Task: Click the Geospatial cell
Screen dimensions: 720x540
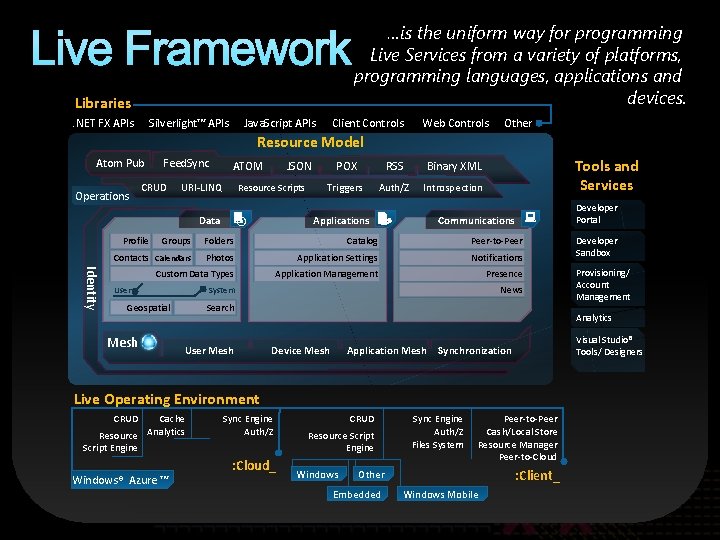Action: [142, 308]
